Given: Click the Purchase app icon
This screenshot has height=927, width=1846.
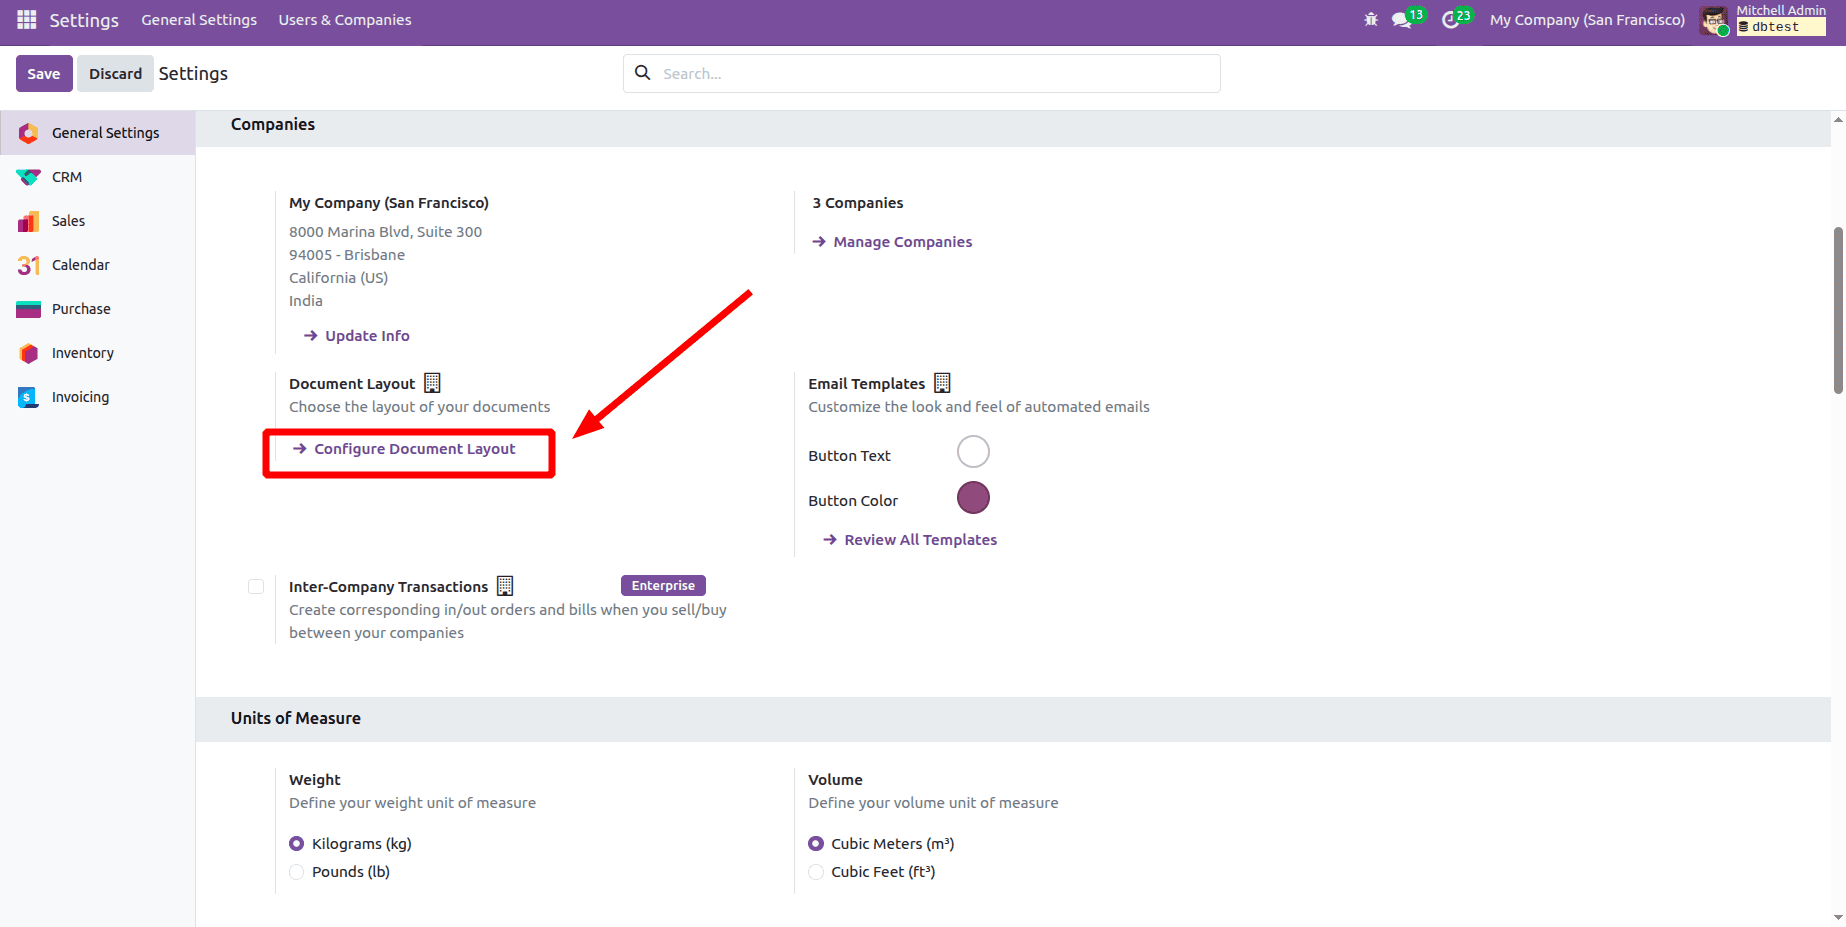Looking at the screenshot, I should tap(28, 309).
